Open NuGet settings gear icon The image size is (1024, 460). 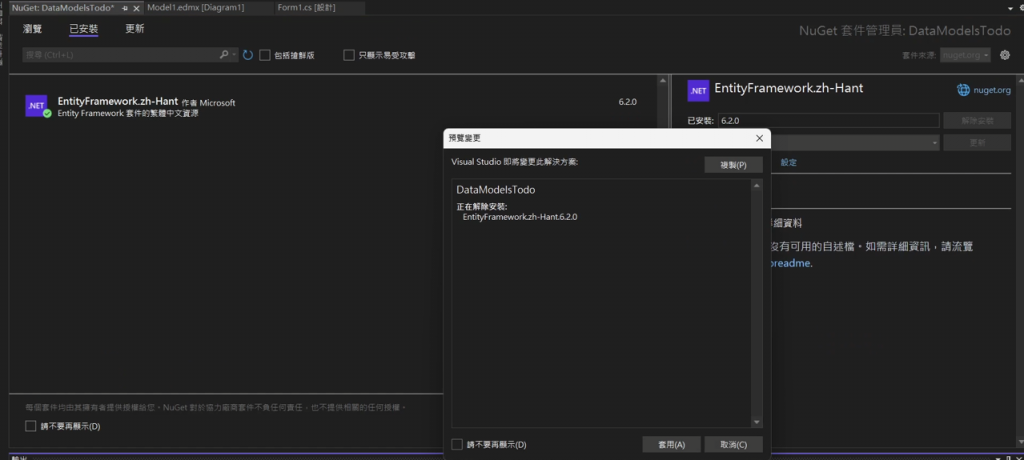pos(1005,55)
